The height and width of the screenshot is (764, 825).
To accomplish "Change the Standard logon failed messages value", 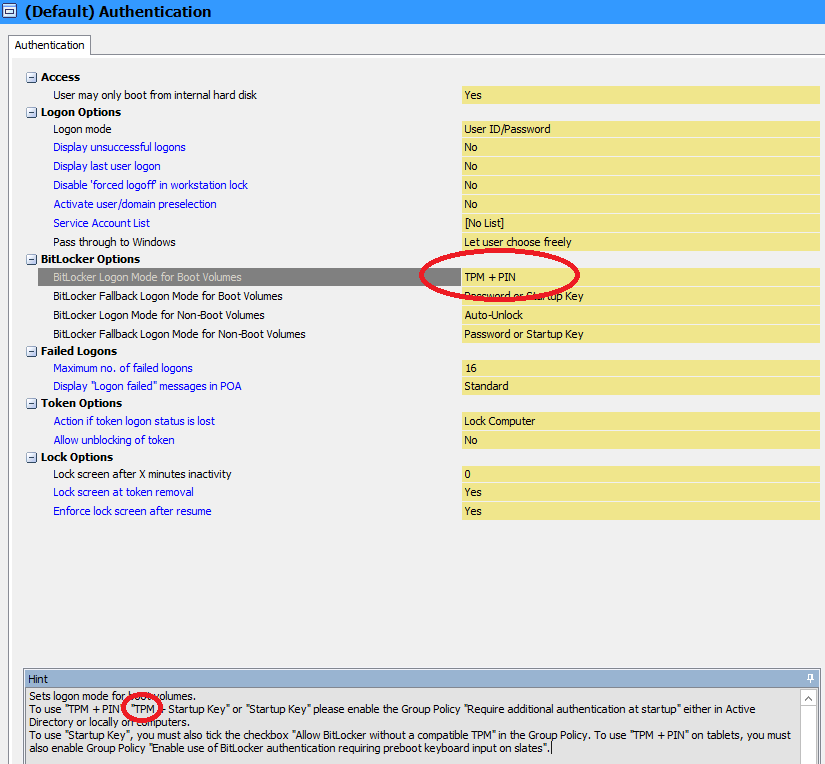I will pyautogui.click(x=640, y=386).
